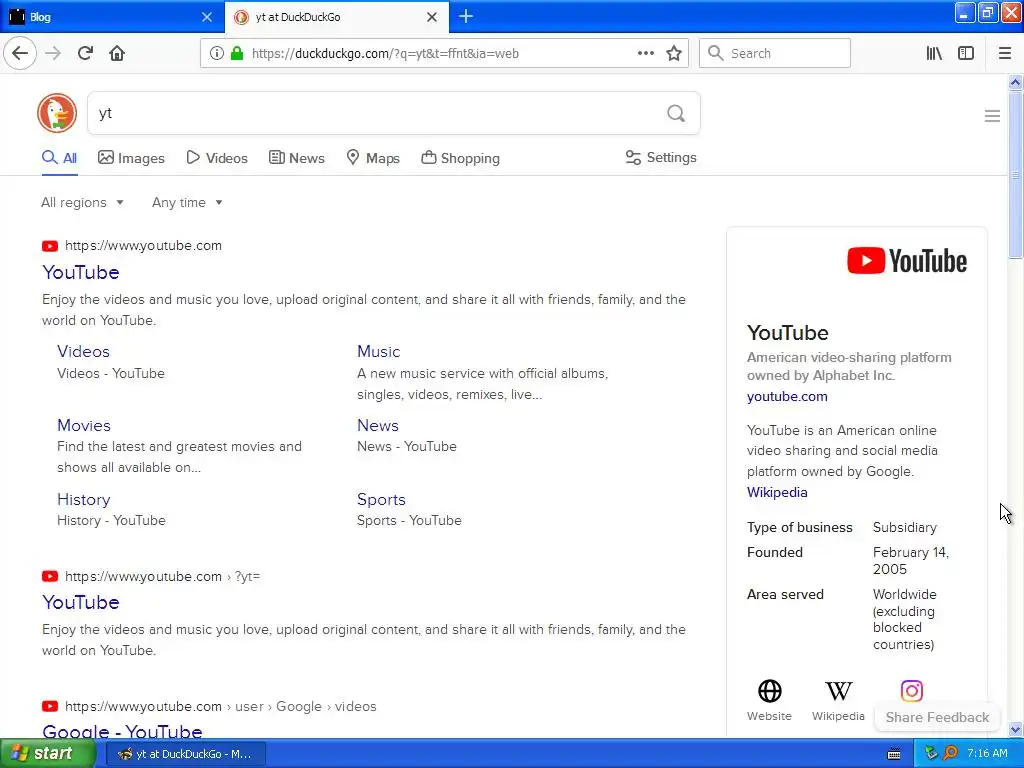The image size is (1024, 768).
Task: Open DuckDuckGo side menu icon
Action: point(992,116)
